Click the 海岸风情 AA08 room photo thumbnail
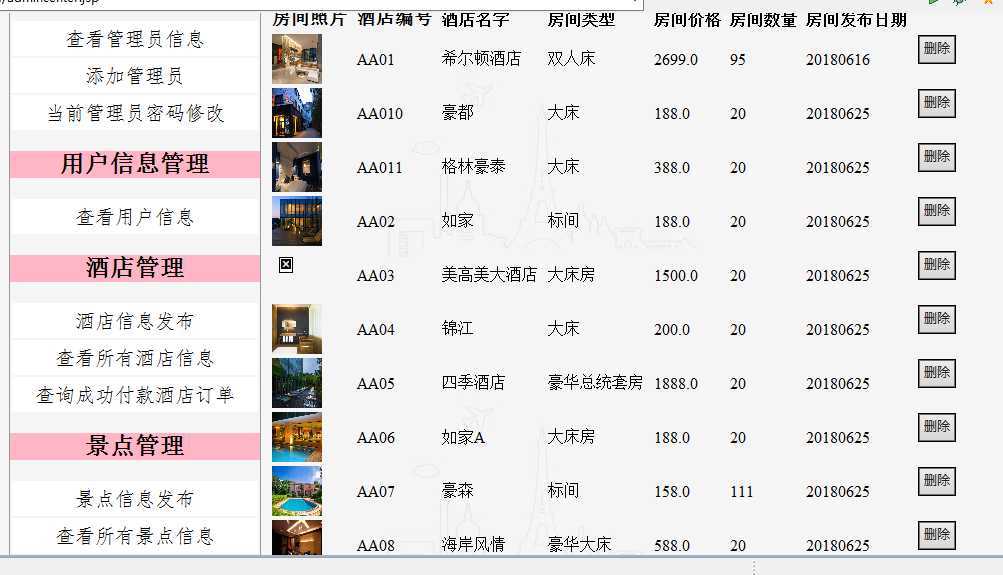This screenshot has height=575, width=1003. 297,538
